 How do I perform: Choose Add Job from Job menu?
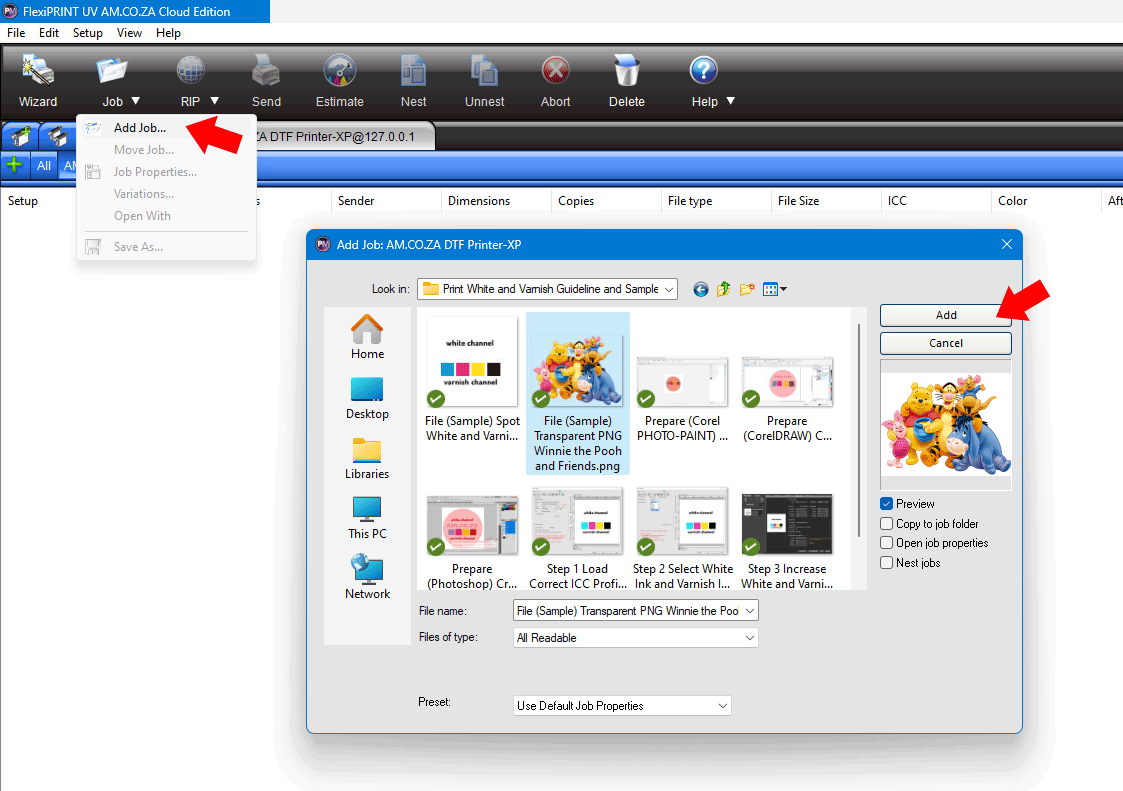pyautogui.click(x=140, y=128)
